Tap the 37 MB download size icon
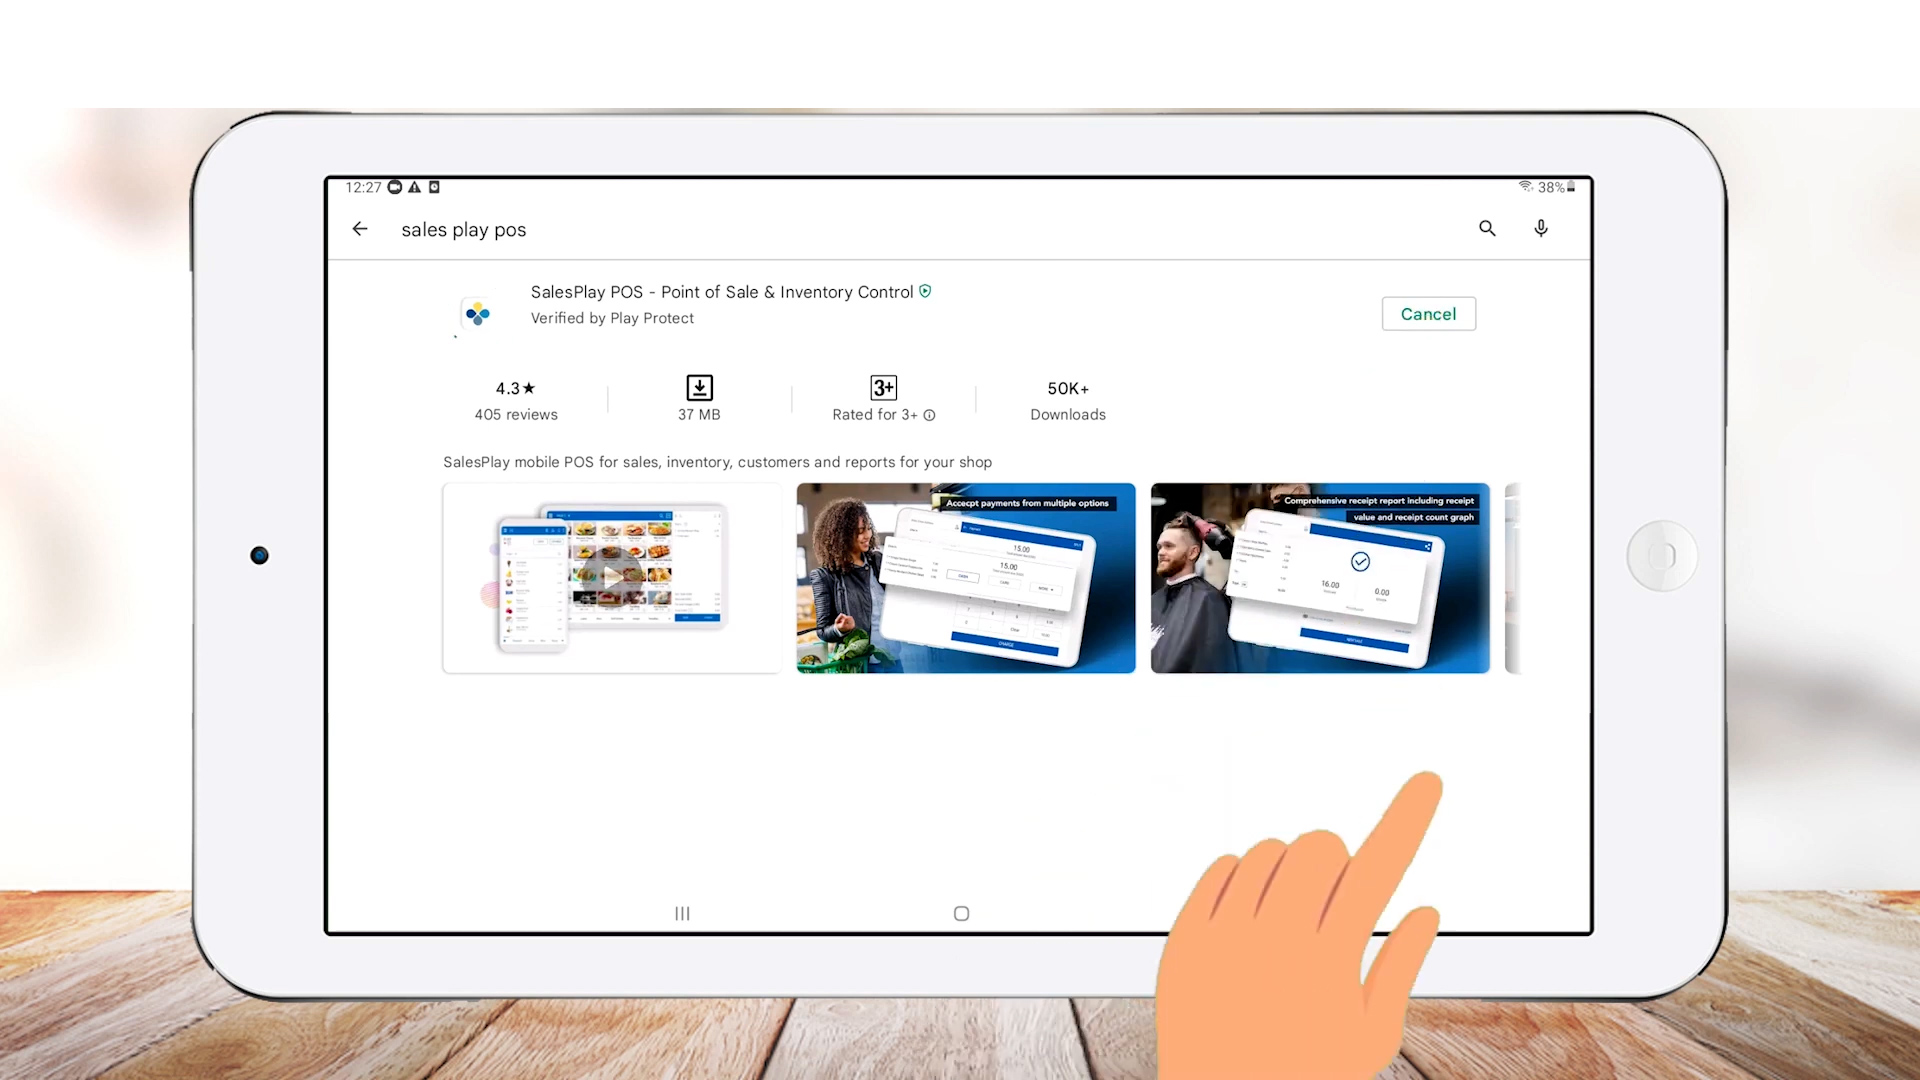 (699, 387)
